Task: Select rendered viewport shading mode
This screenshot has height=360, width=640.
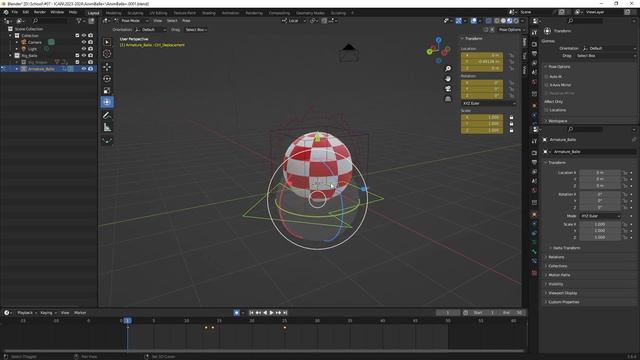Action: [516, 21]
